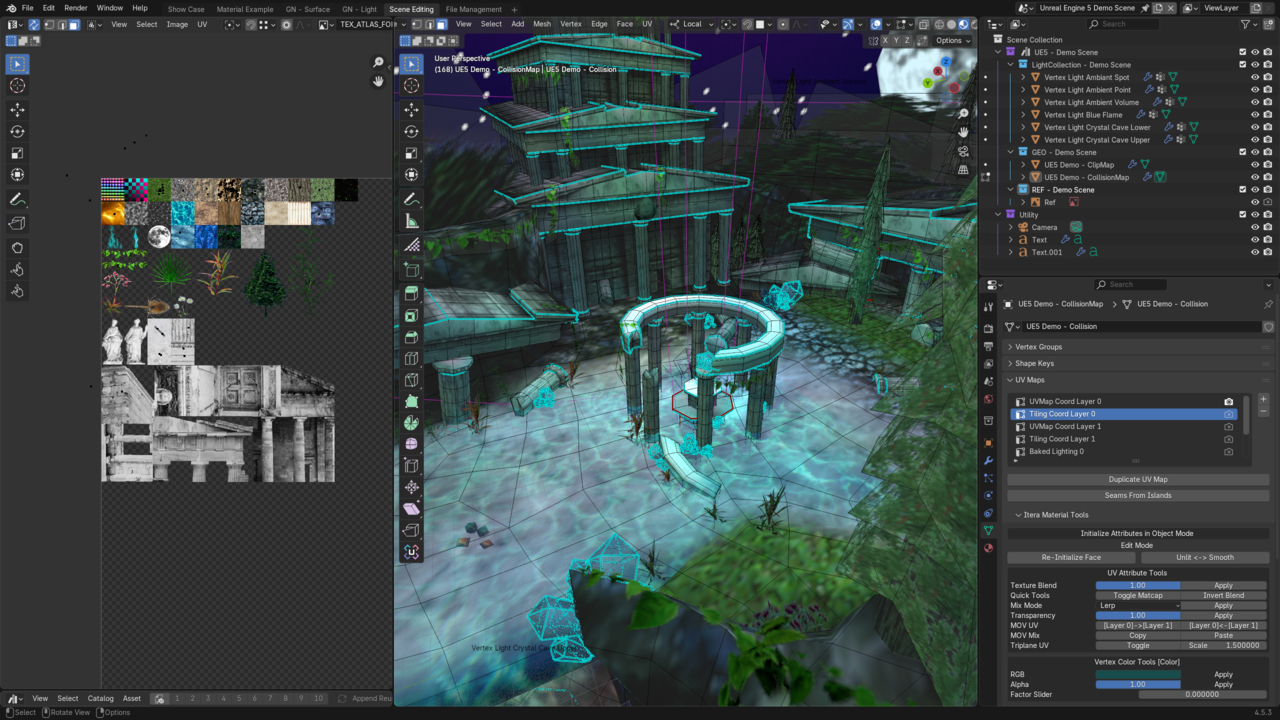Toggle visibility of UE5 Demo - ClipMap
Viewport: 1280px width, 720px height.
click(x=1255, y=165)
